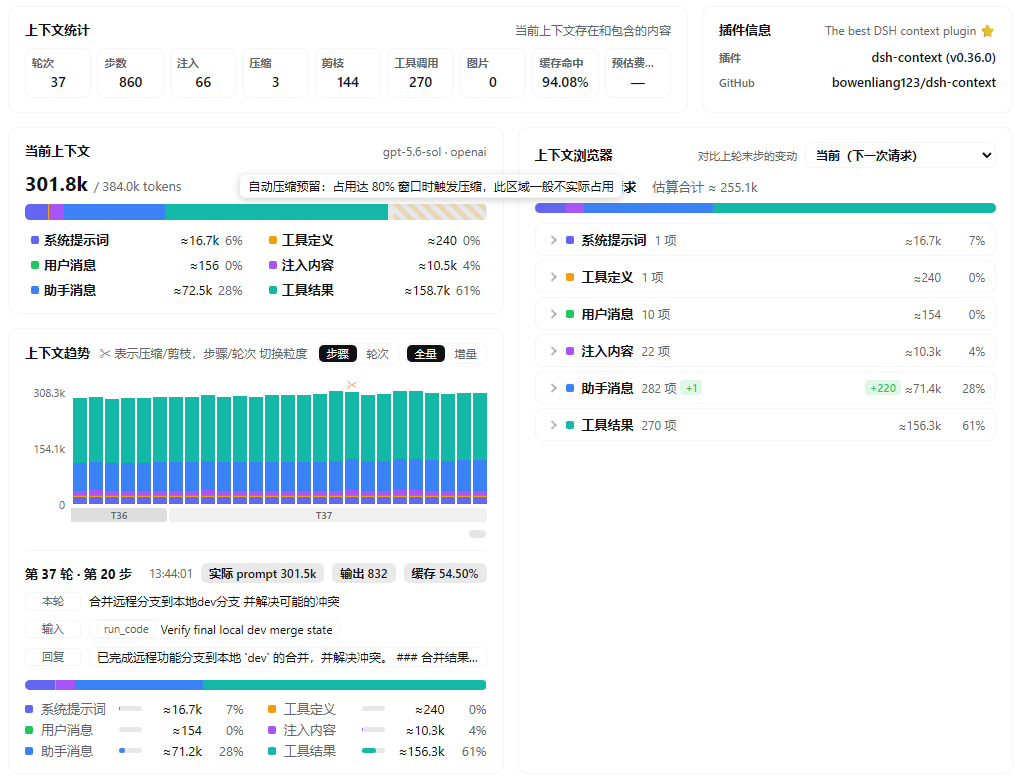The height and width of the screenshot is (782, 1015).
Task: Click the run_code input tag
Action: point(126,629)
